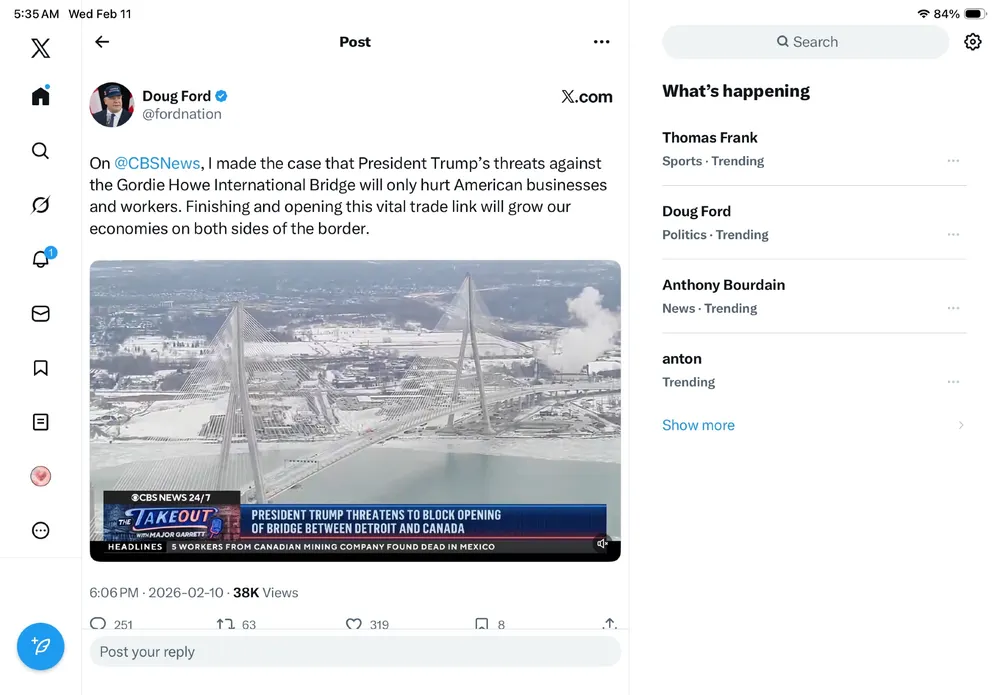Open the Anthony Bourdain trending topic
Image resolution: width=1000 pixels, height=695 pixels.
(x=723, y=285)
